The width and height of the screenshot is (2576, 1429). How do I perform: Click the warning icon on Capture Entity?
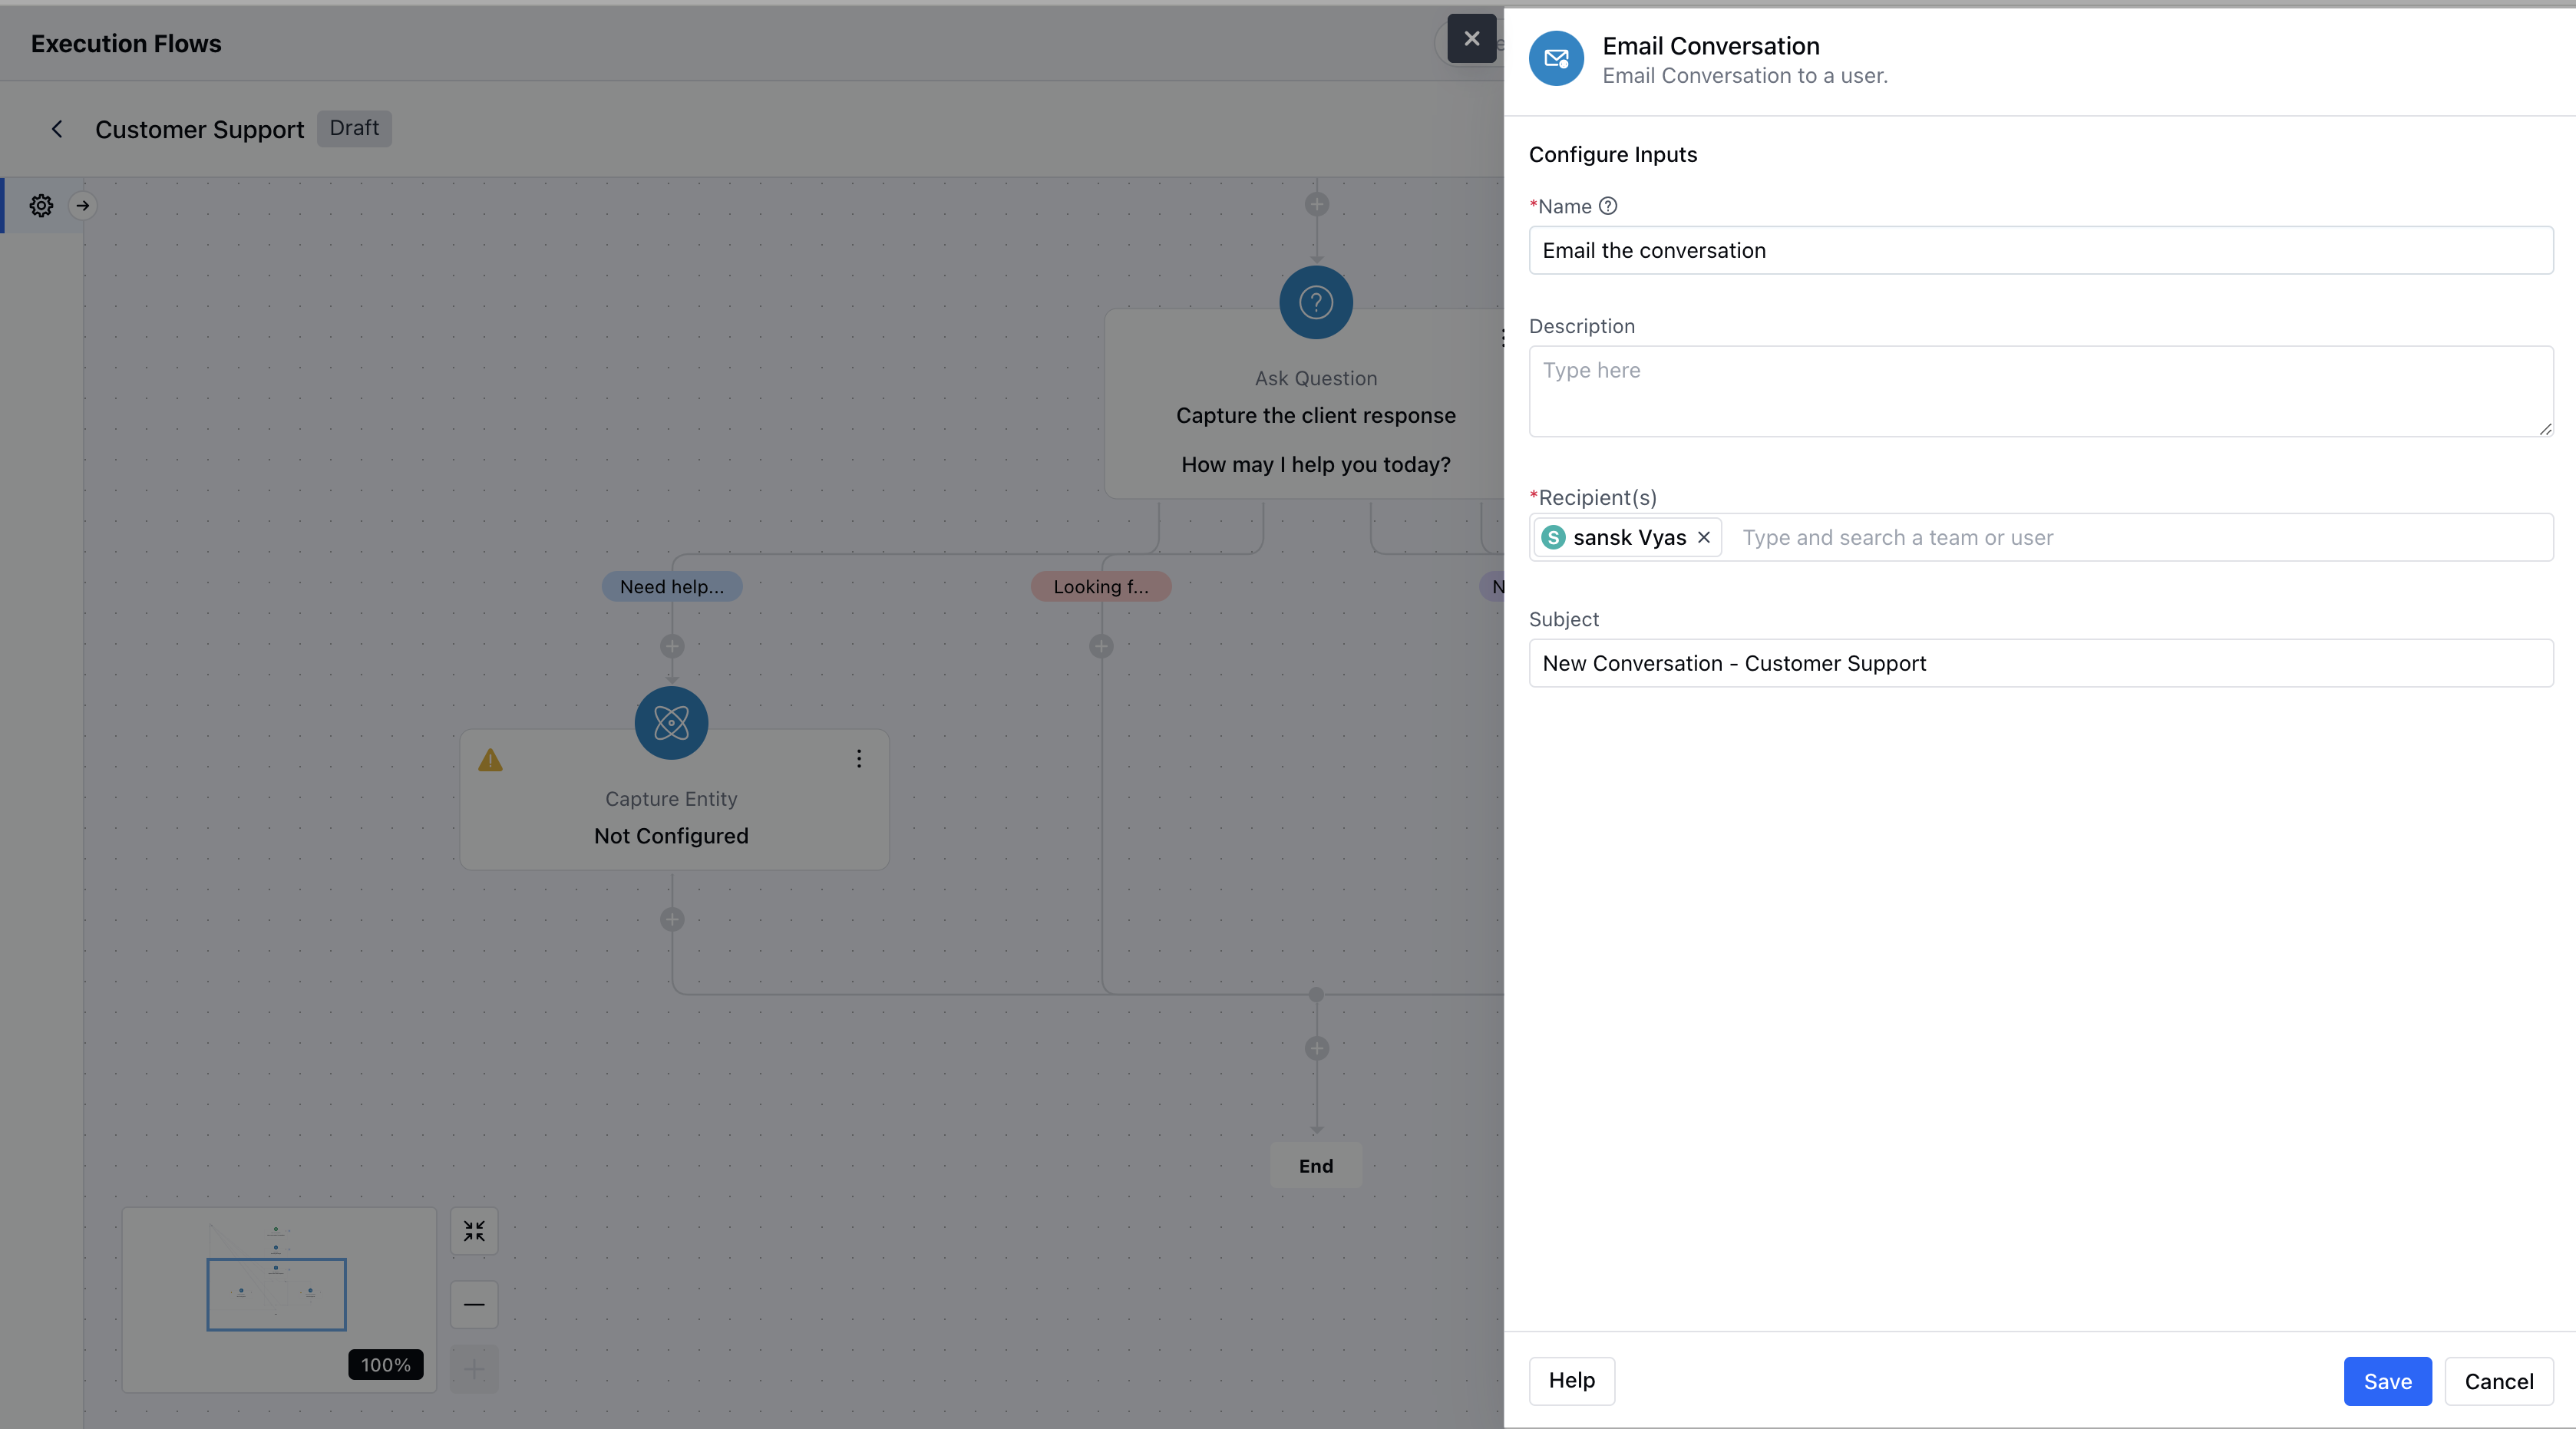point(490,760)
